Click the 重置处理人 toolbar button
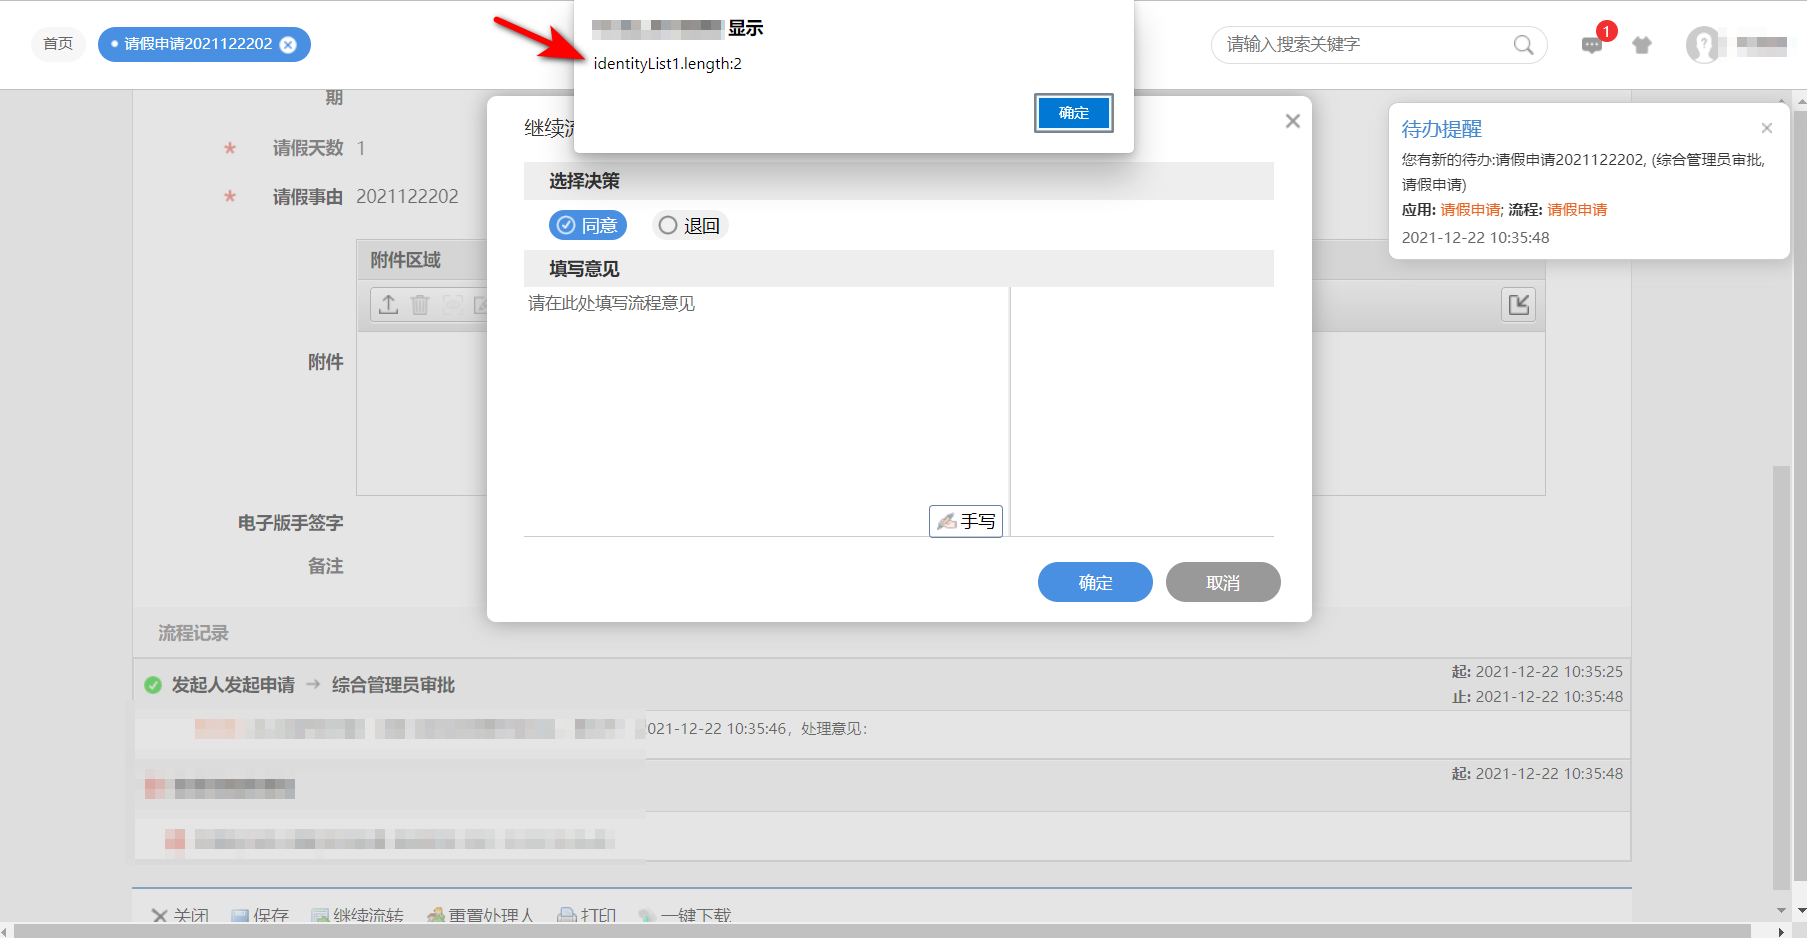 tap(480, 915)
